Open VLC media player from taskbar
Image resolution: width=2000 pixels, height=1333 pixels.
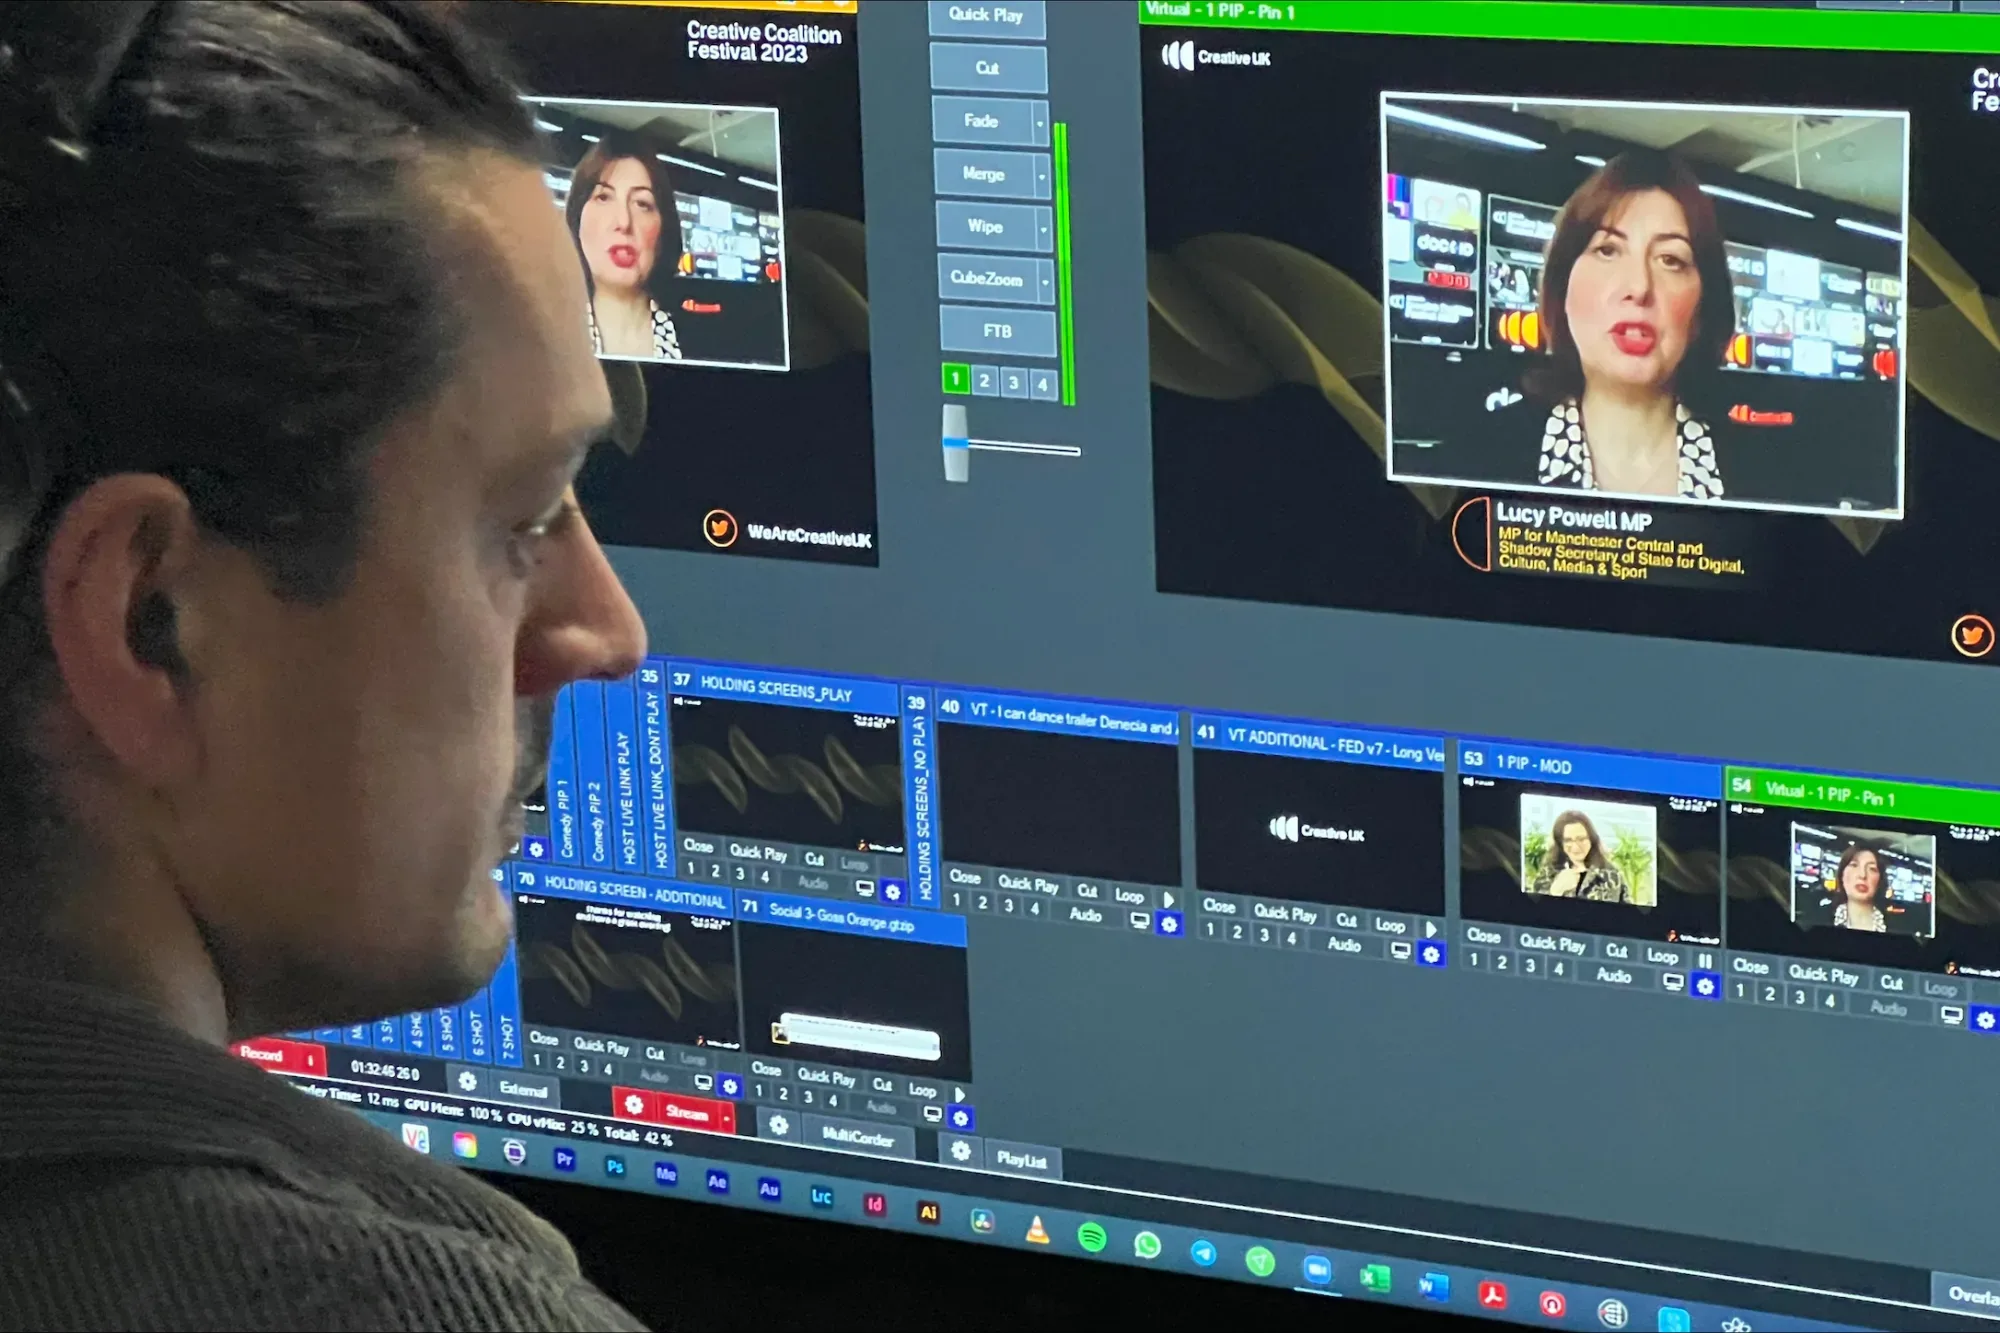(x=1038, y=1228)
